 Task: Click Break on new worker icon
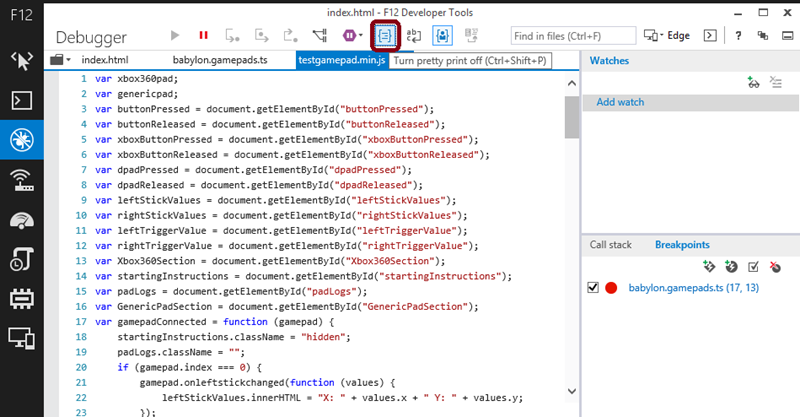pyautogui.click(x=320, y=35)
